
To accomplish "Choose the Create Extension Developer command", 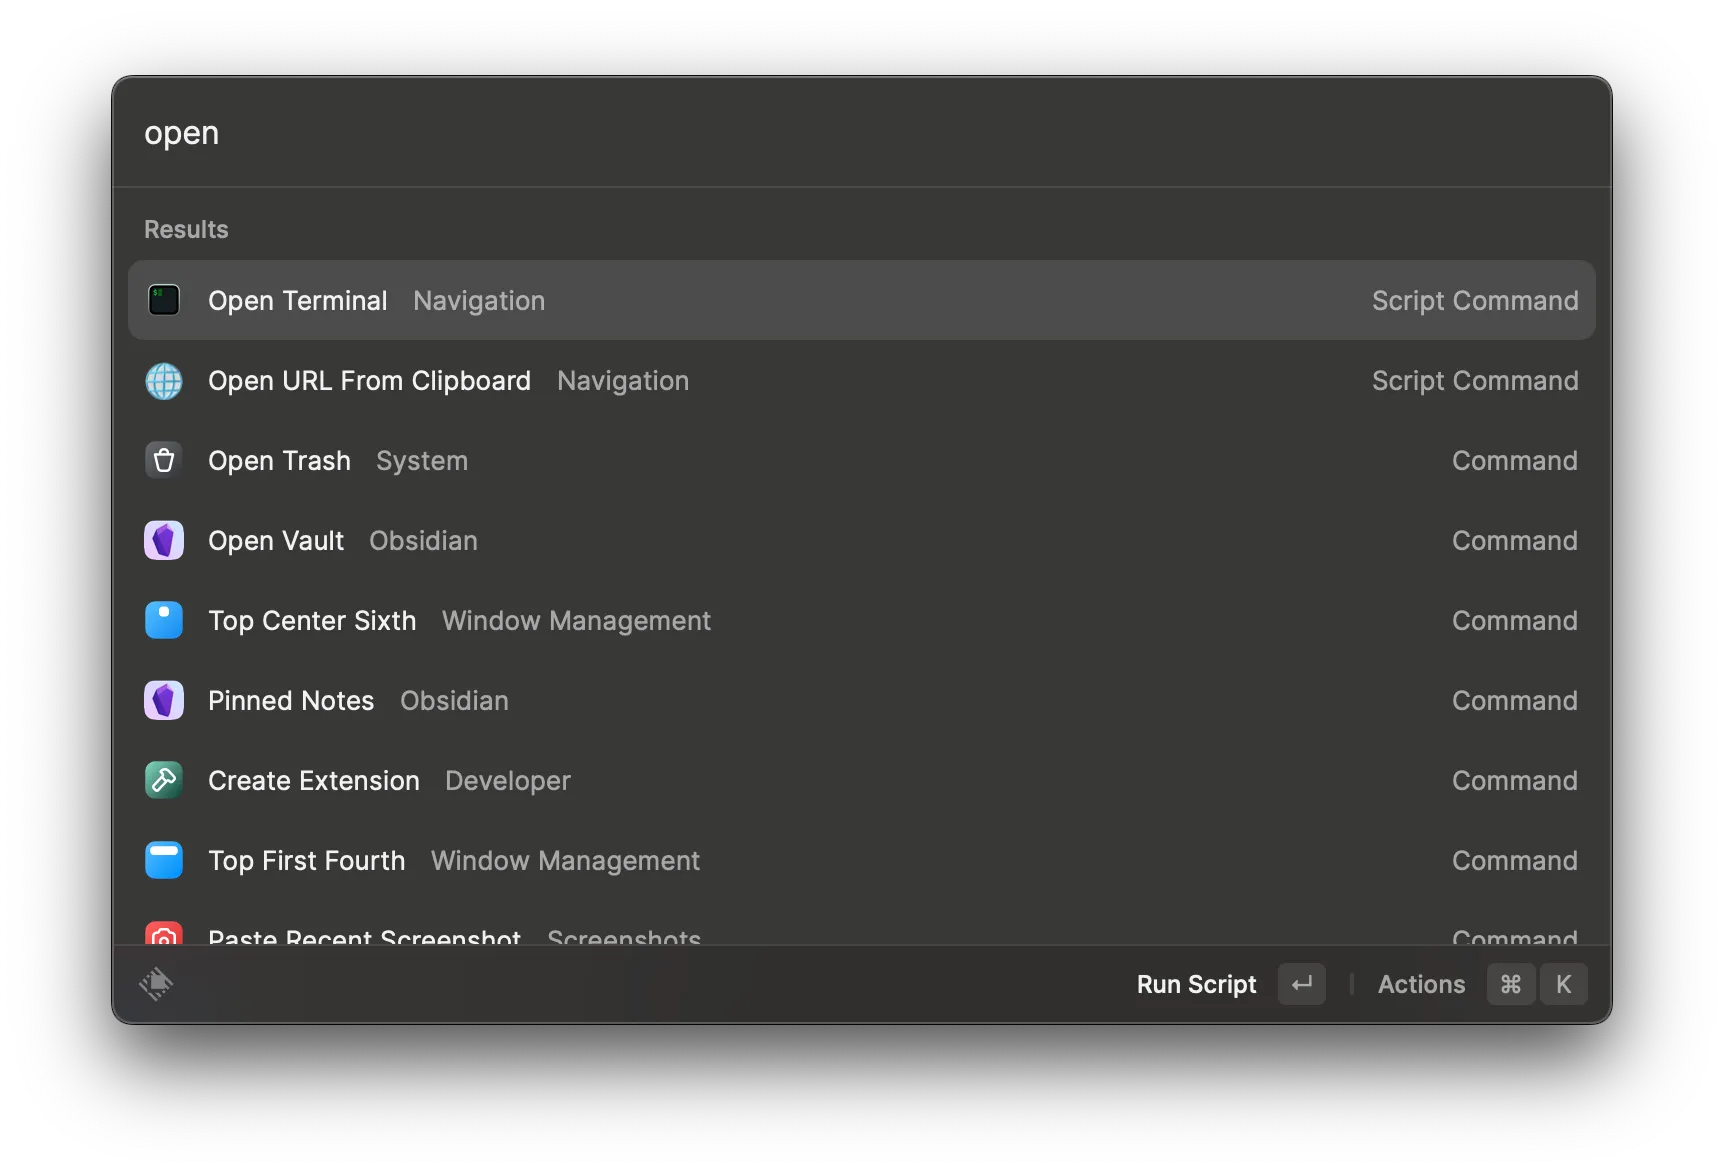I will pos(860,780).
